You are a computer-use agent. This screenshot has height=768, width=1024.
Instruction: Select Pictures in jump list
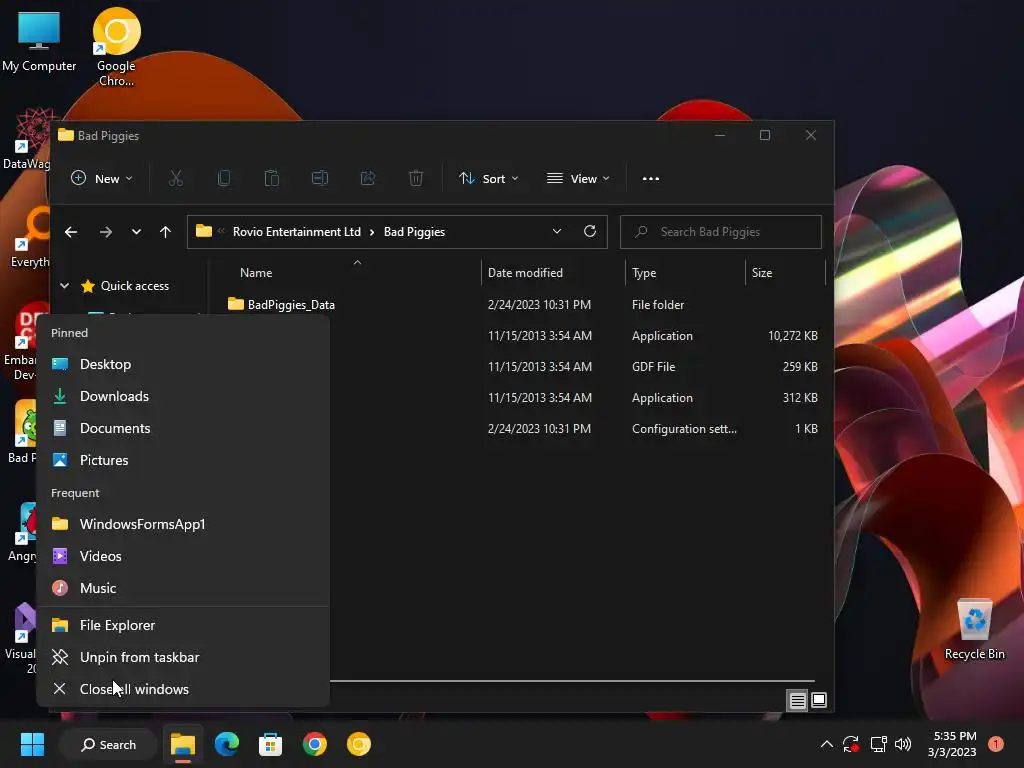coord(183,460)
